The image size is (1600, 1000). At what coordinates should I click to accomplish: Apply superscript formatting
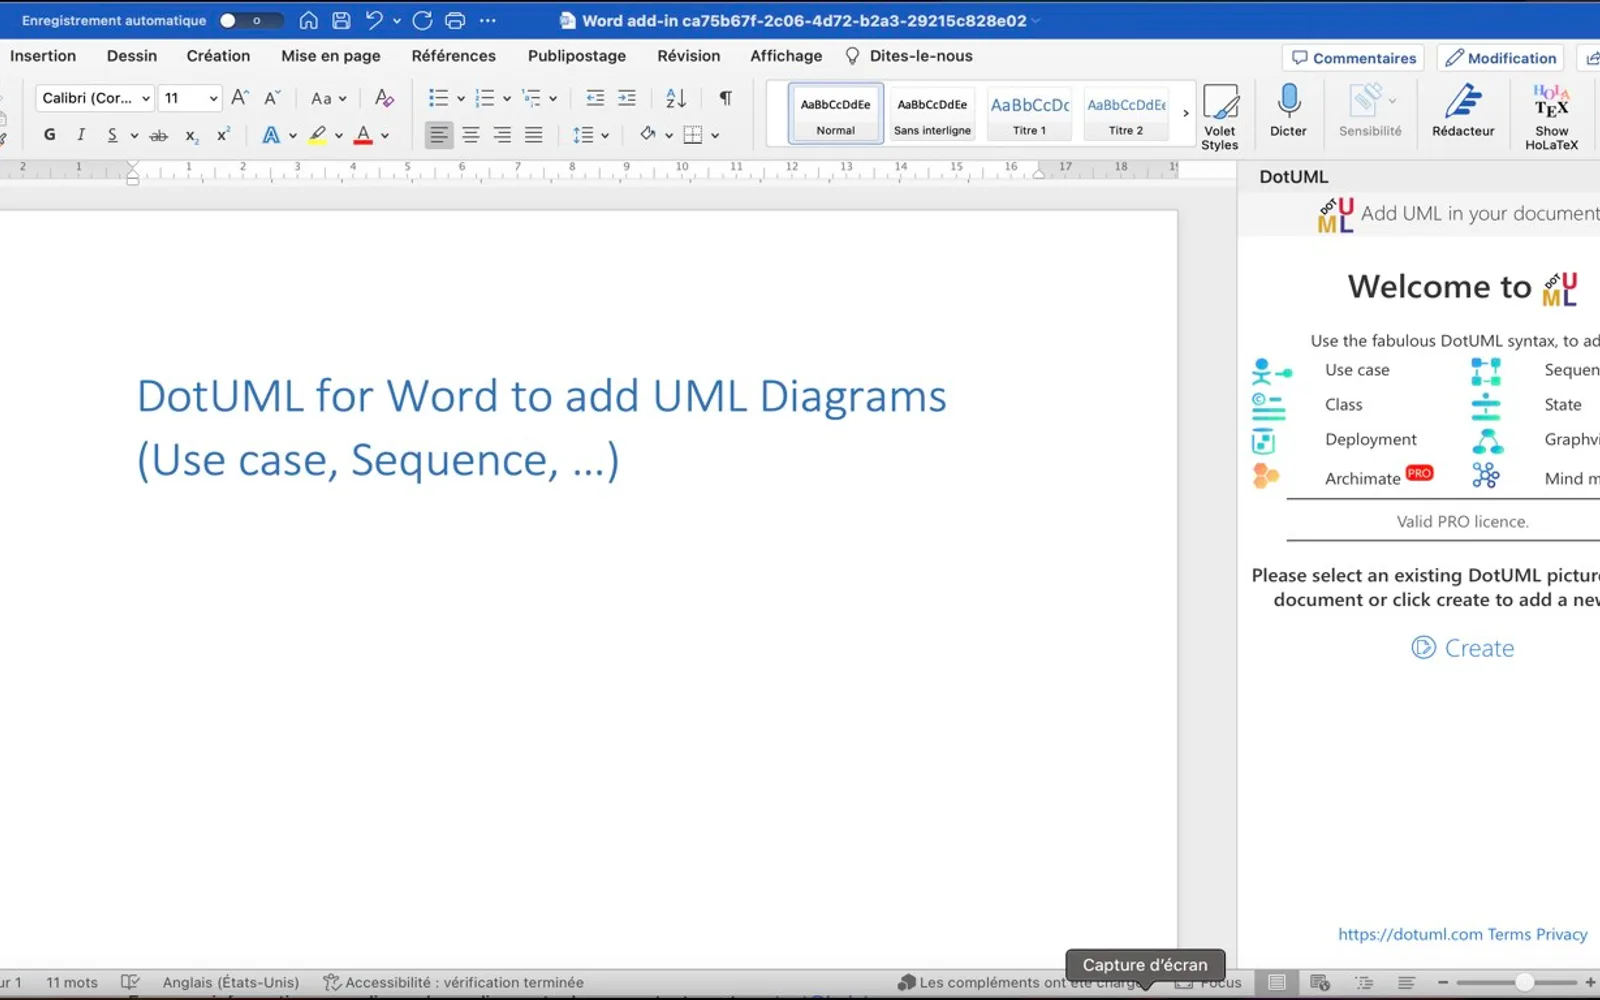(223, 135)
